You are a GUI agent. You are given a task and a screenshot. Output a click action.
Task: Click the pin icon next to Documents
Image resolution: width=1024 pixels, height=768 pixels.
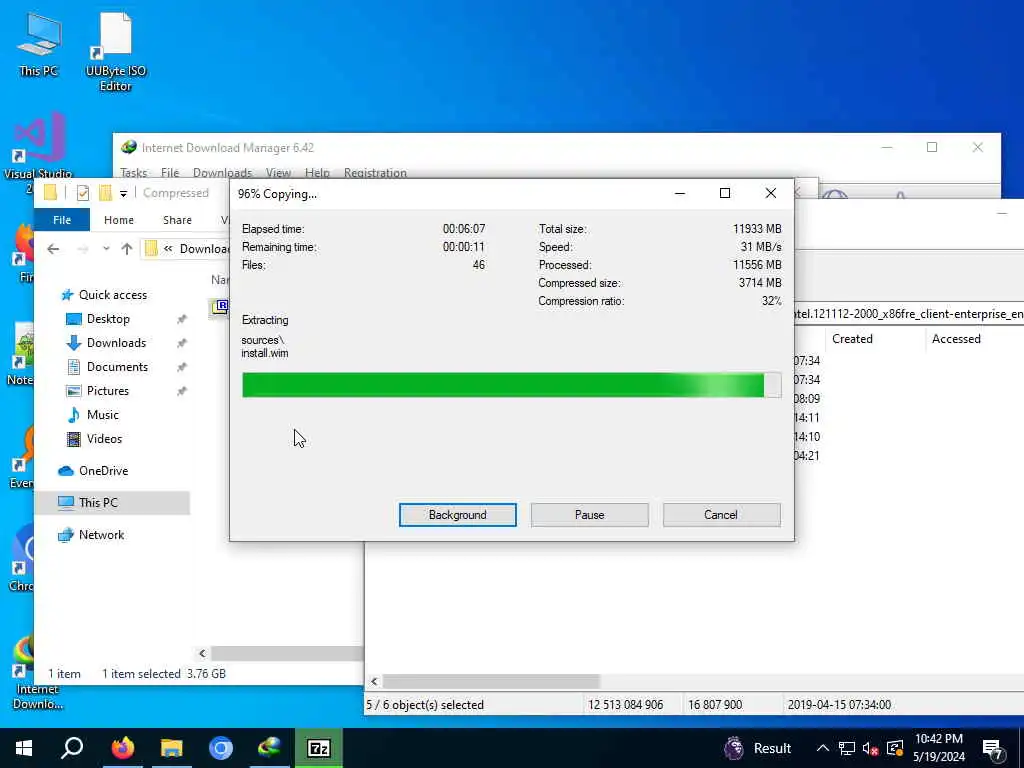[182, 368]
